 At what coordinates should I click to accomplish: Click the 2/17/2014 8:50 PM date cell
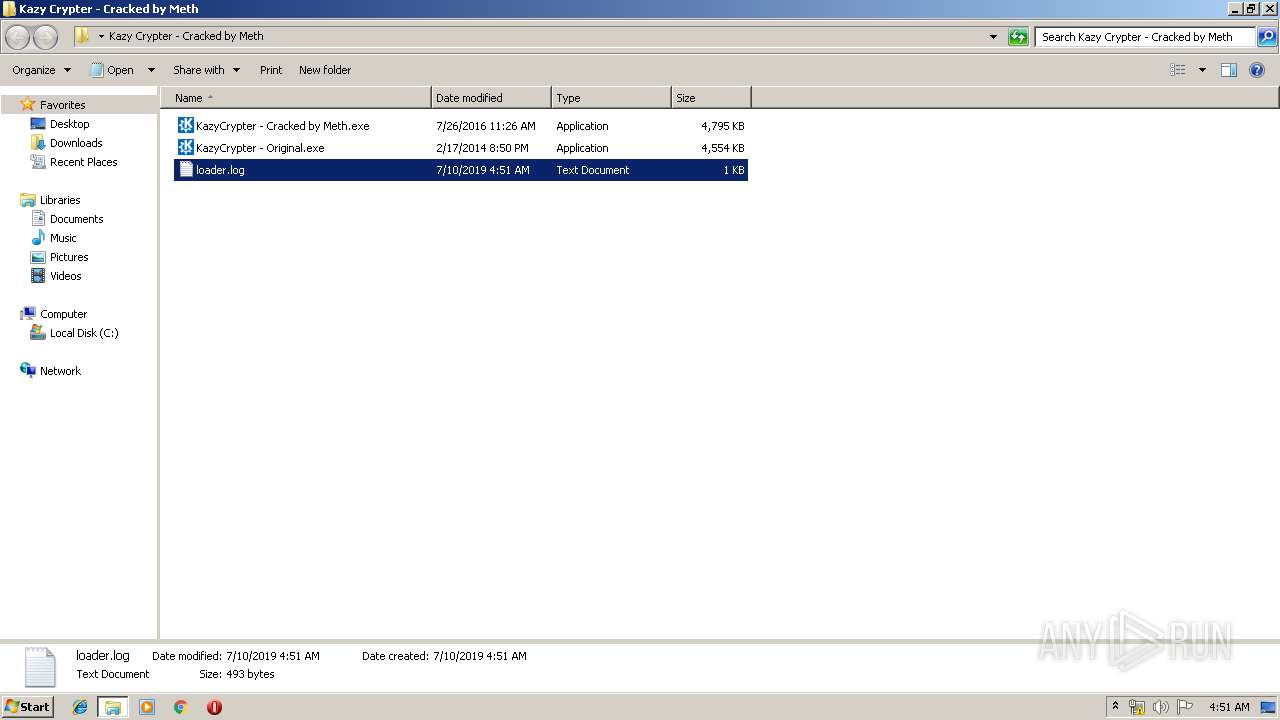click(x=482, y=148)
